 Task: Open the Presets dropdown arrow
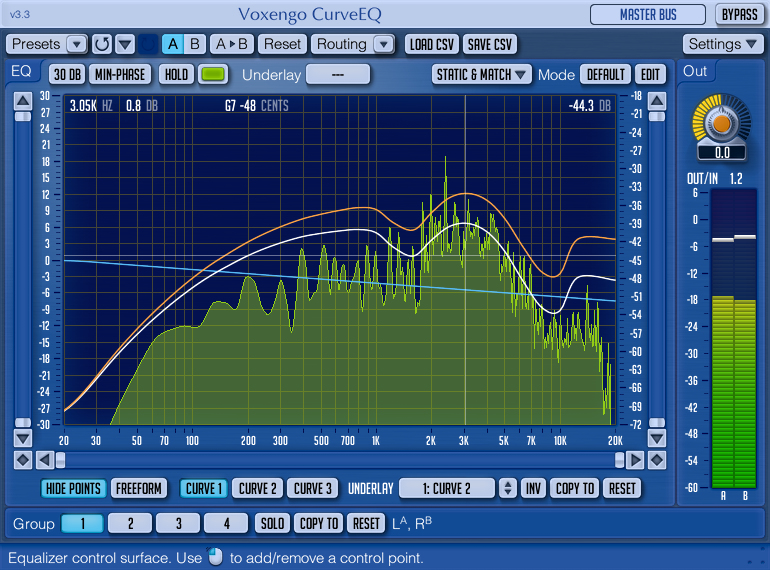point(77,44)
